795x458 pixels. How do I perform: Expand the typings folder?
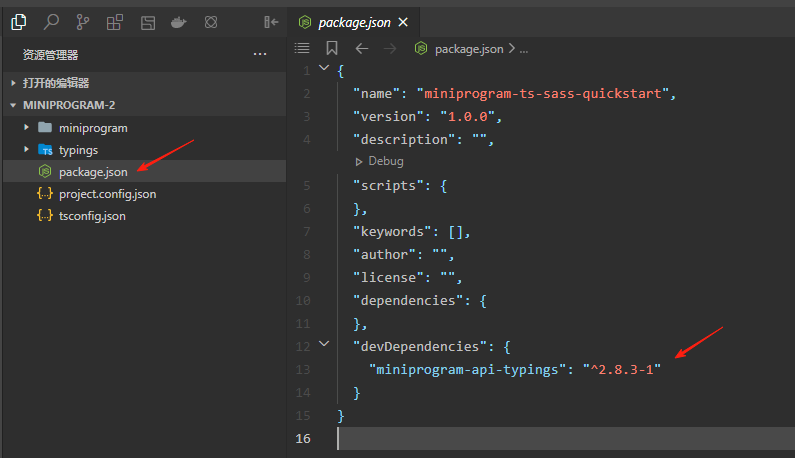pos(144,150)
